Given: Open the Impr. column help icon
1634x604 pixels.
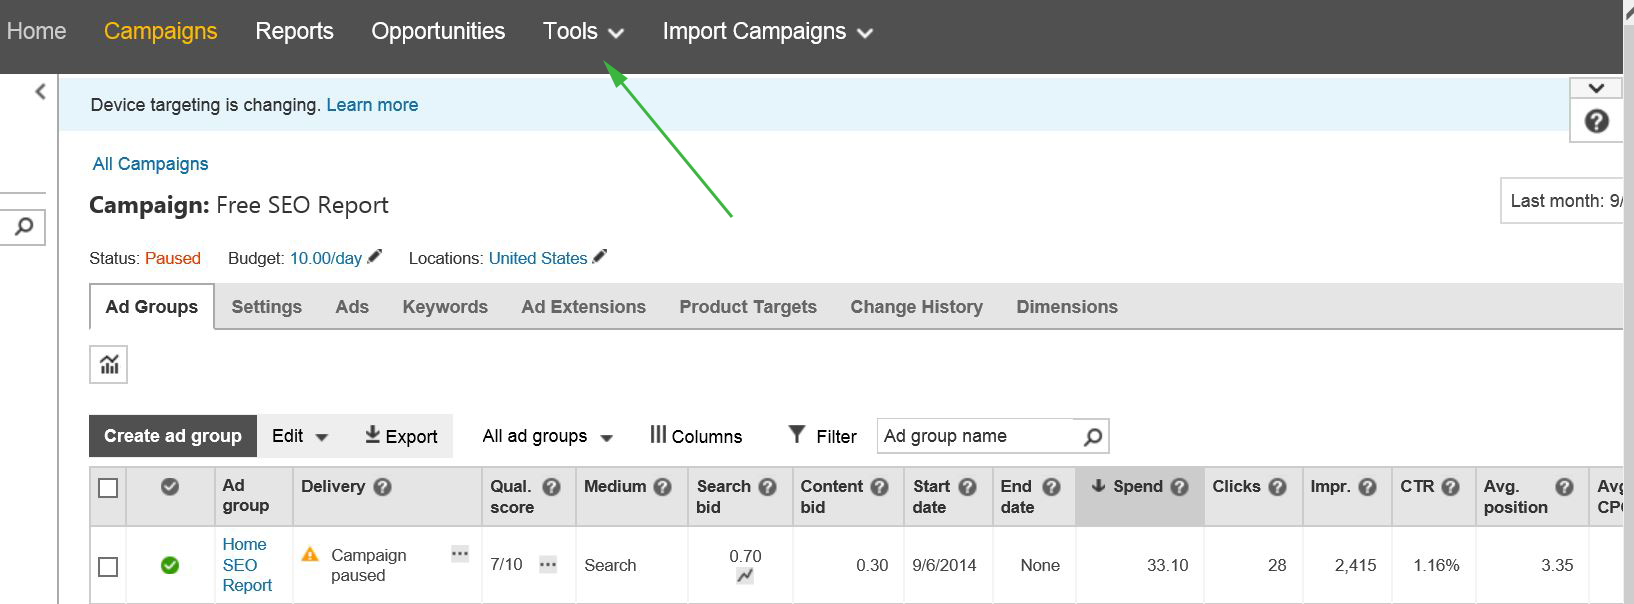Looking at the screenshot, I should 1367,487.
